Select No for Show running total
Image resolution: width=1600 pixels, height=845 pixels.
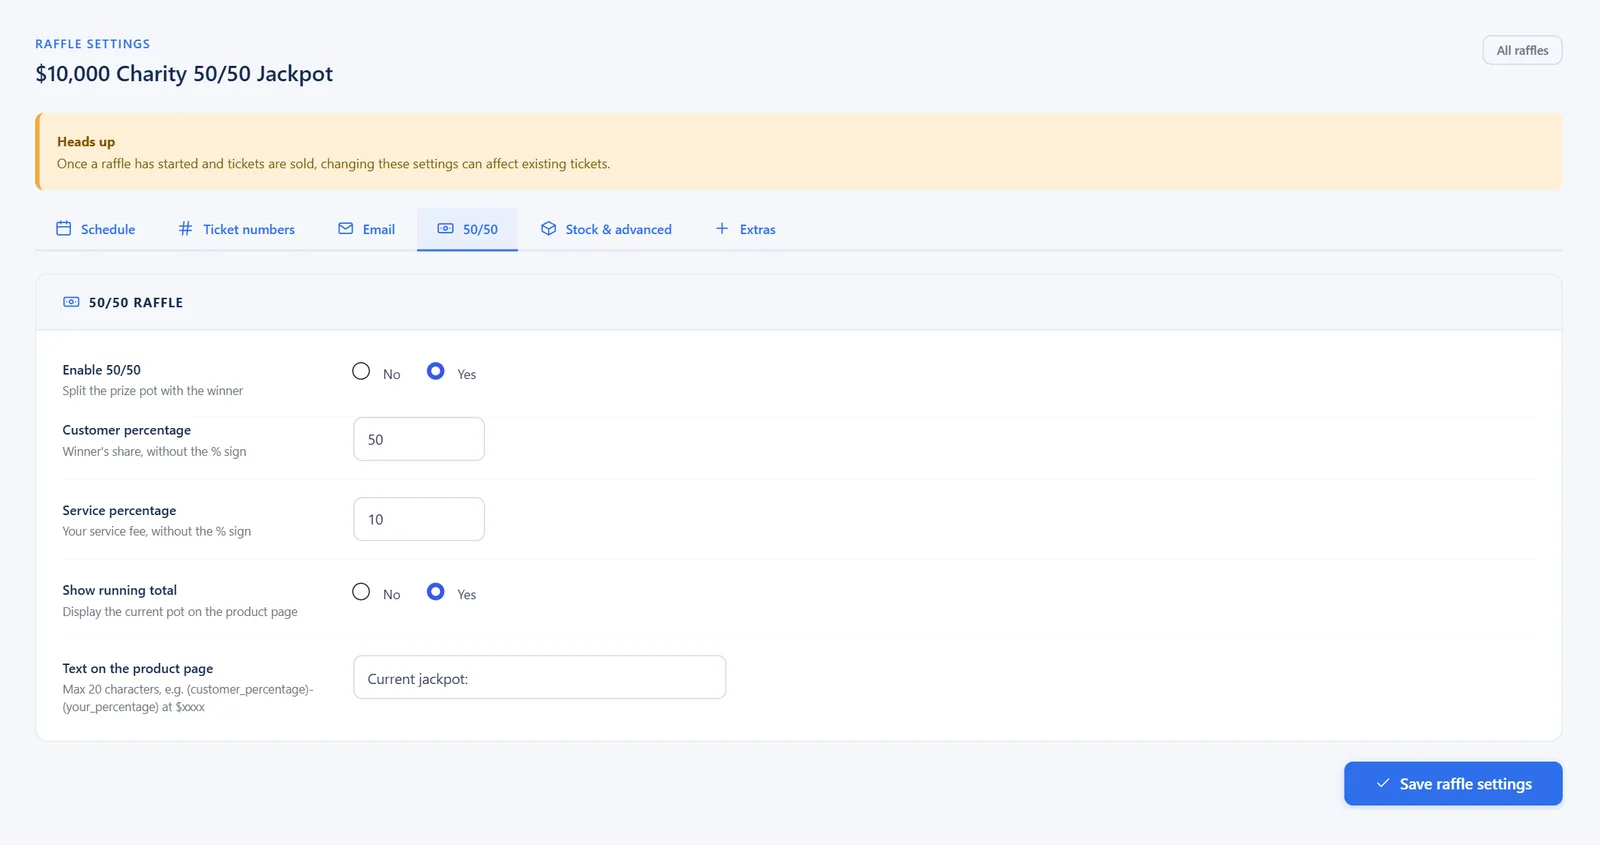(361, 592)
